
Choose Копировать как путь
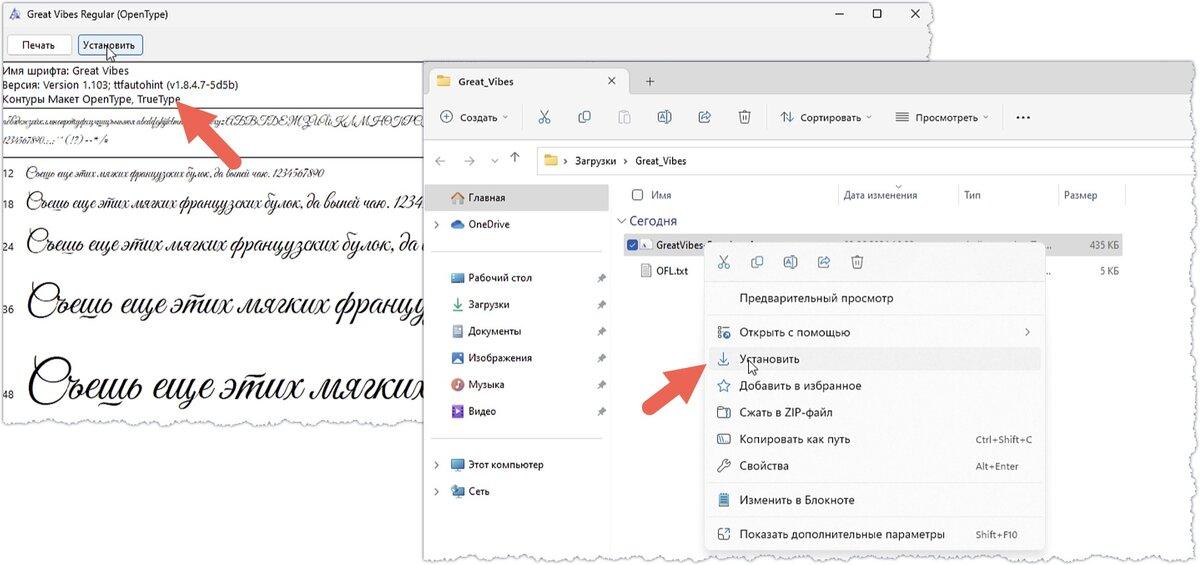tap(875, 439)
